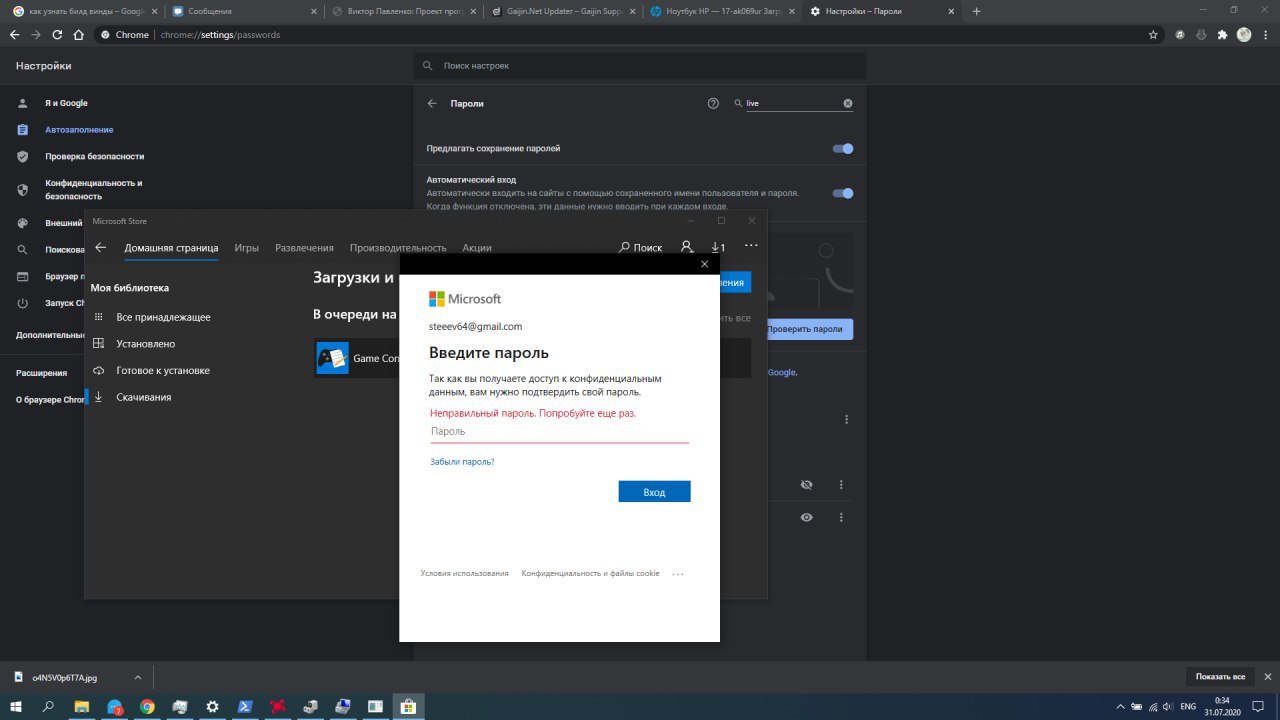This screenshot has width=1280, height=720.
Task: Select Все принадлежащее in Моя библиотека
Action: point(163,317)
